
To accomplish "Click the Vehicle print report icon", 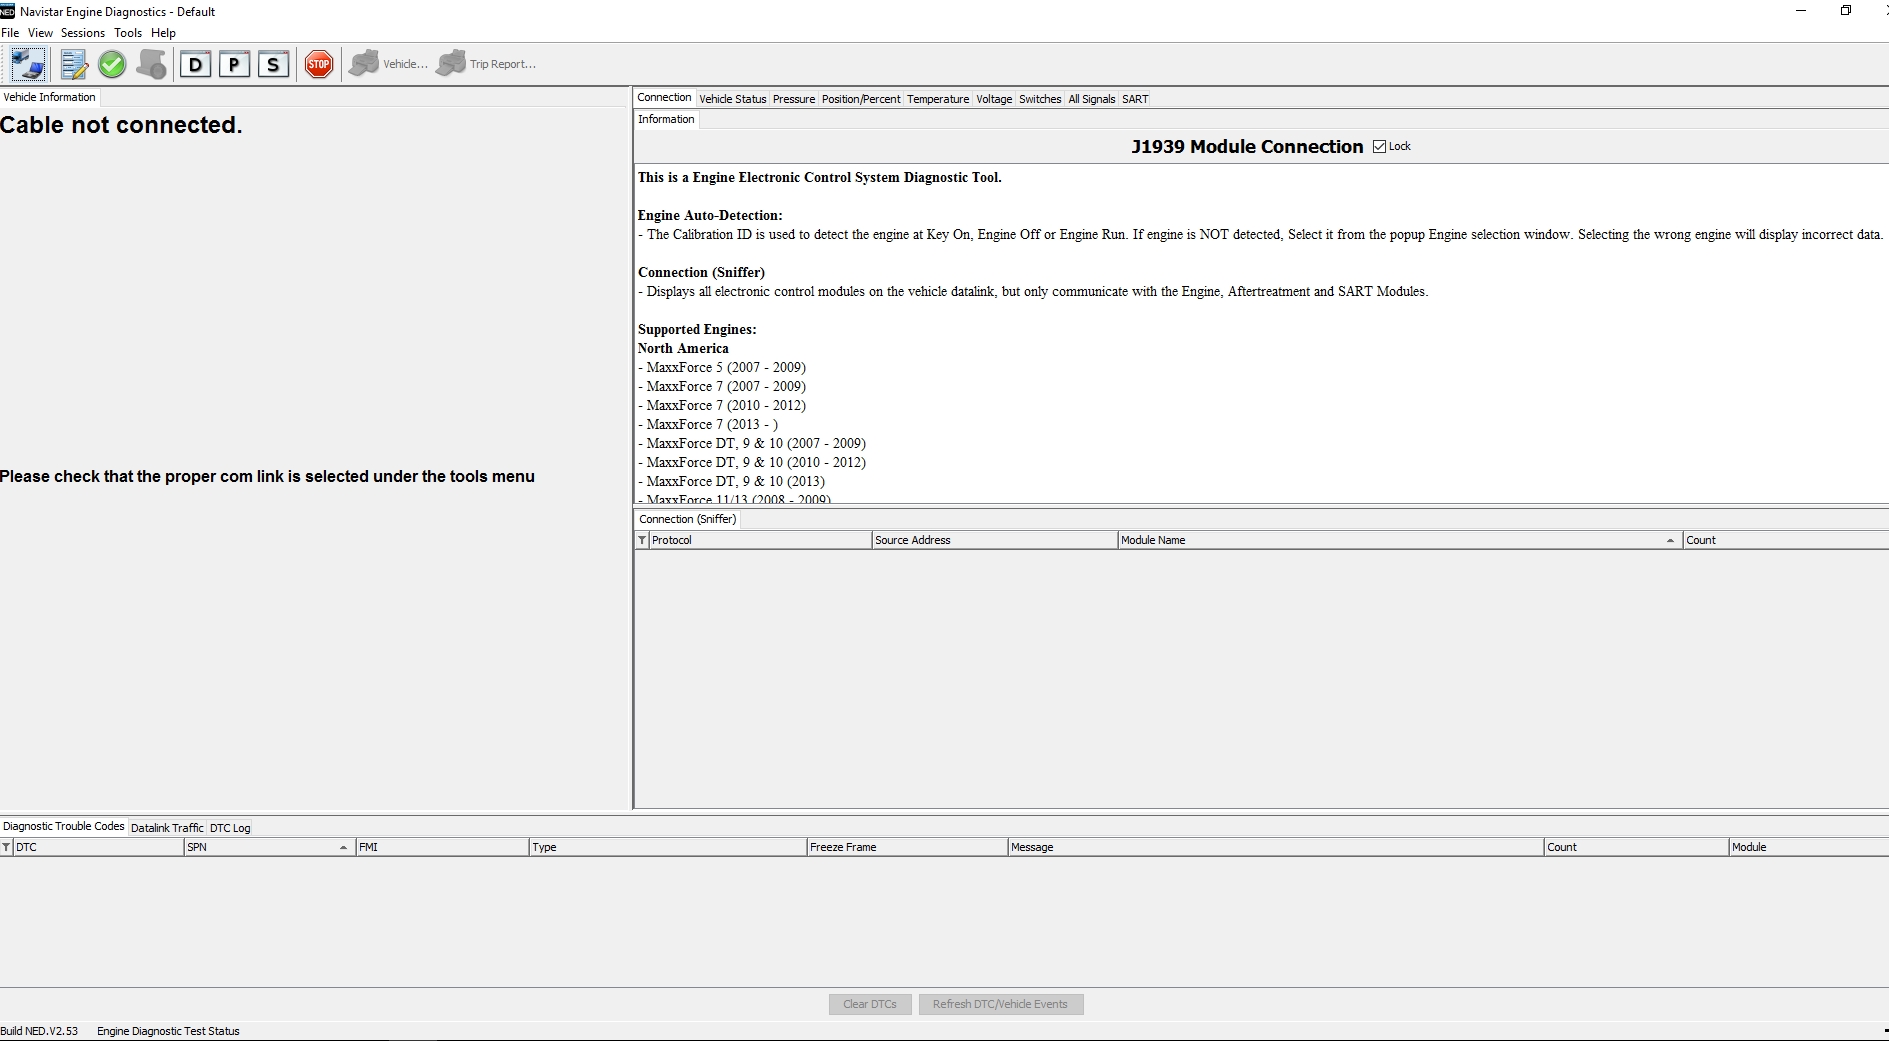I will (x=365, y=63).
